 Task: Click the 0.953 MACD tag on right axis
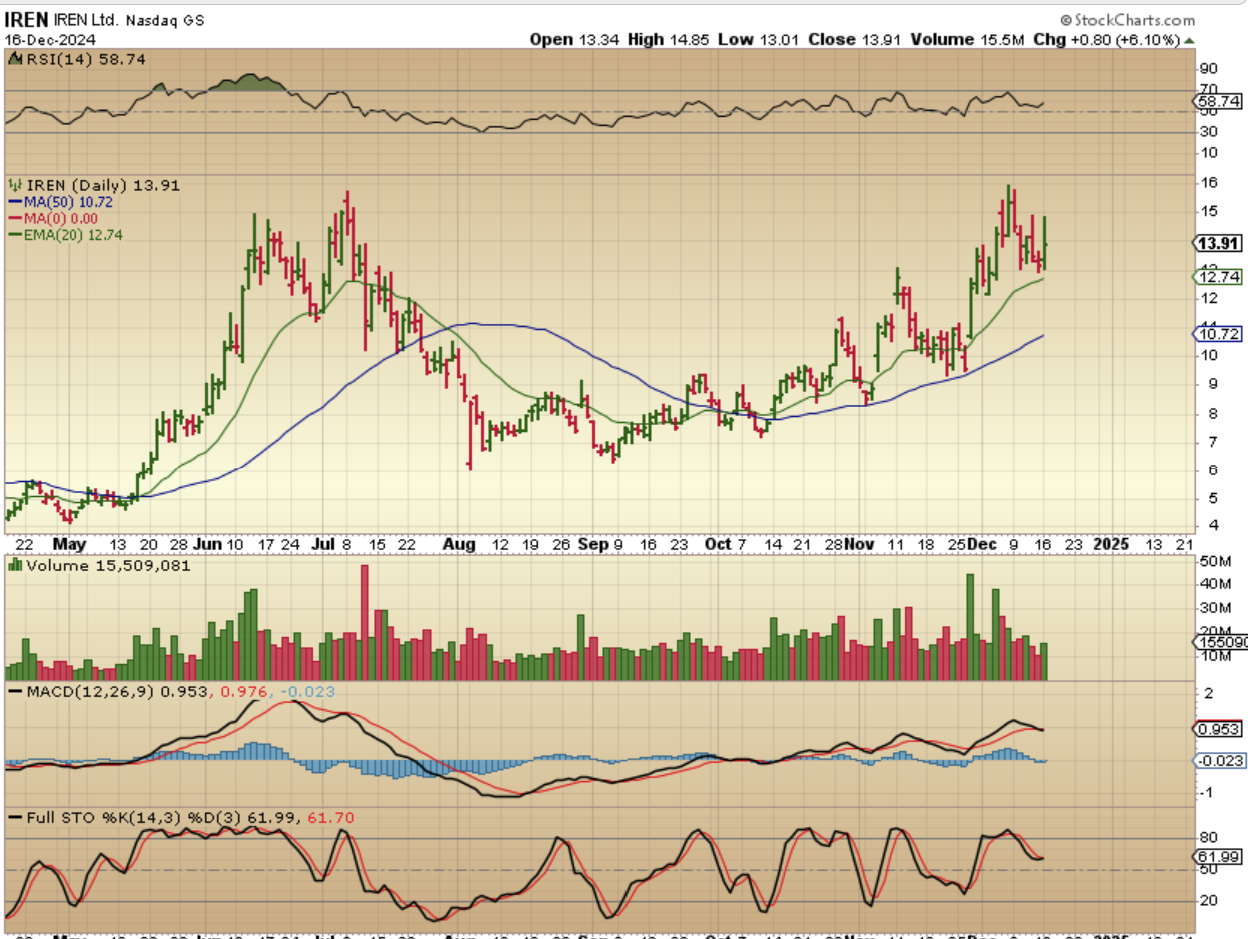(1219, 729)
